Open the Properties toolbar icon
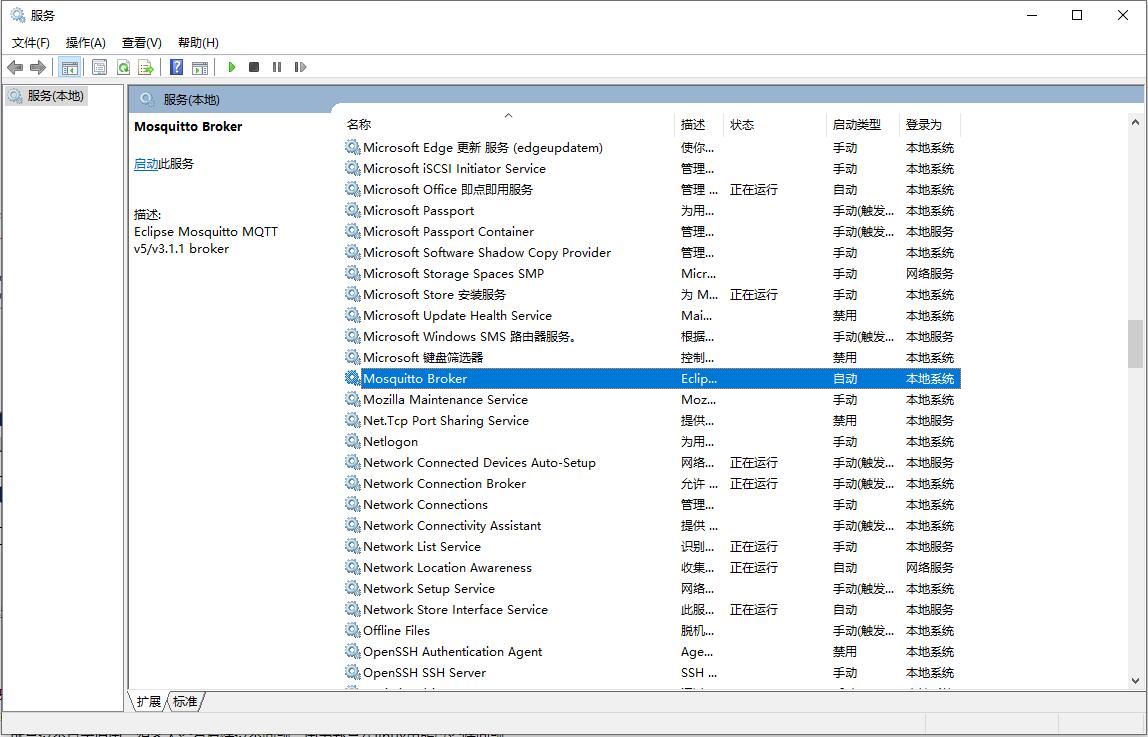This screenshot has height=737, width=1148. click(100, 67)
